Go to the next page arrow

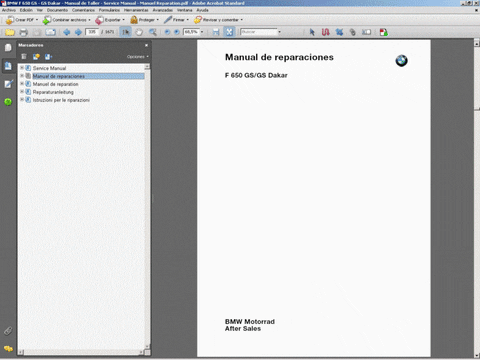click(78, 32)
